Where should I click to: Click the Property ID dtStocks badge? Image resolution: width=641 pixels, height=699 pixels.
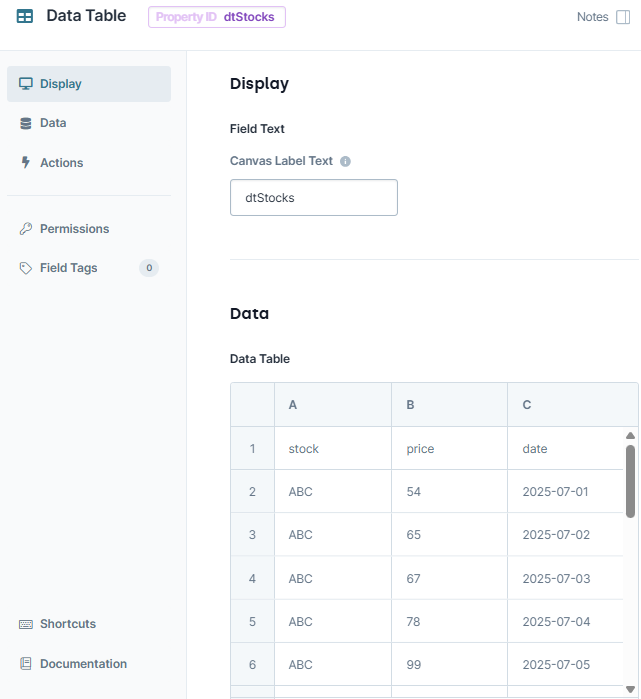tap(216, 17)
